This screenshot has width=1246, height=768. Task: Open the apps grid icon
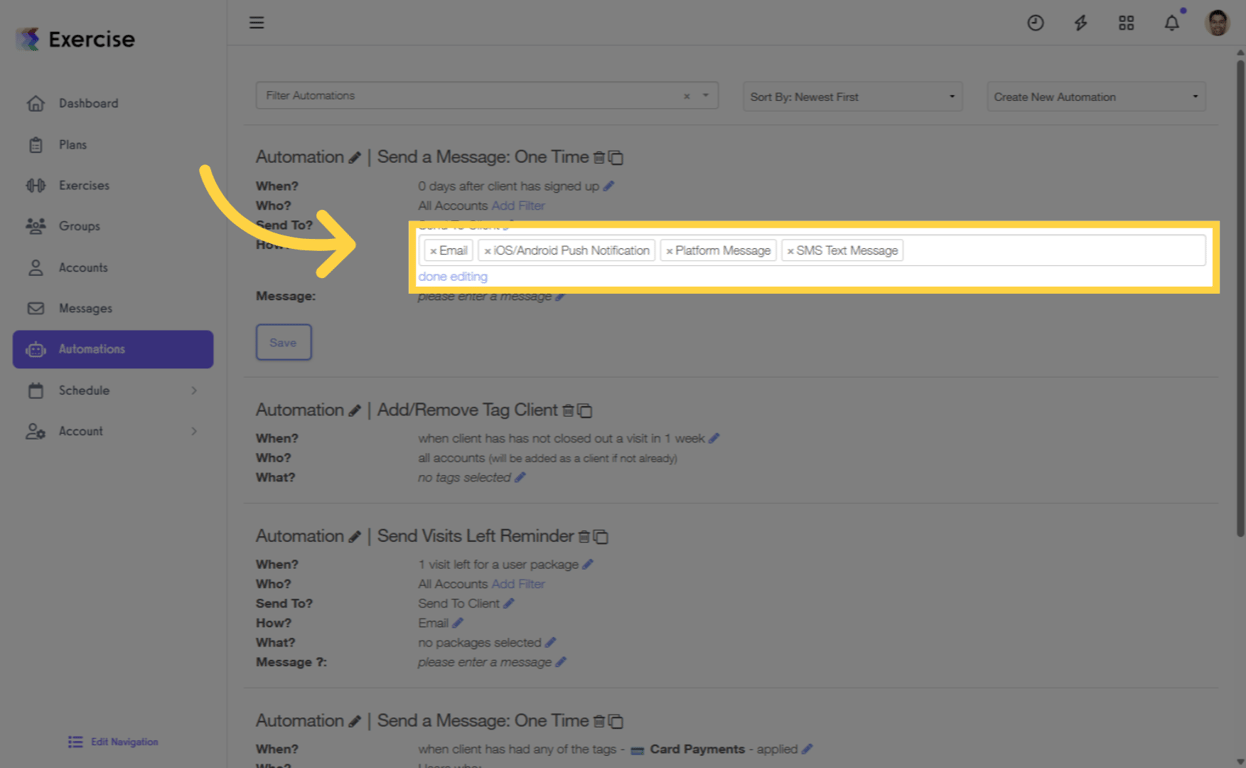(x=1126, y=22)
